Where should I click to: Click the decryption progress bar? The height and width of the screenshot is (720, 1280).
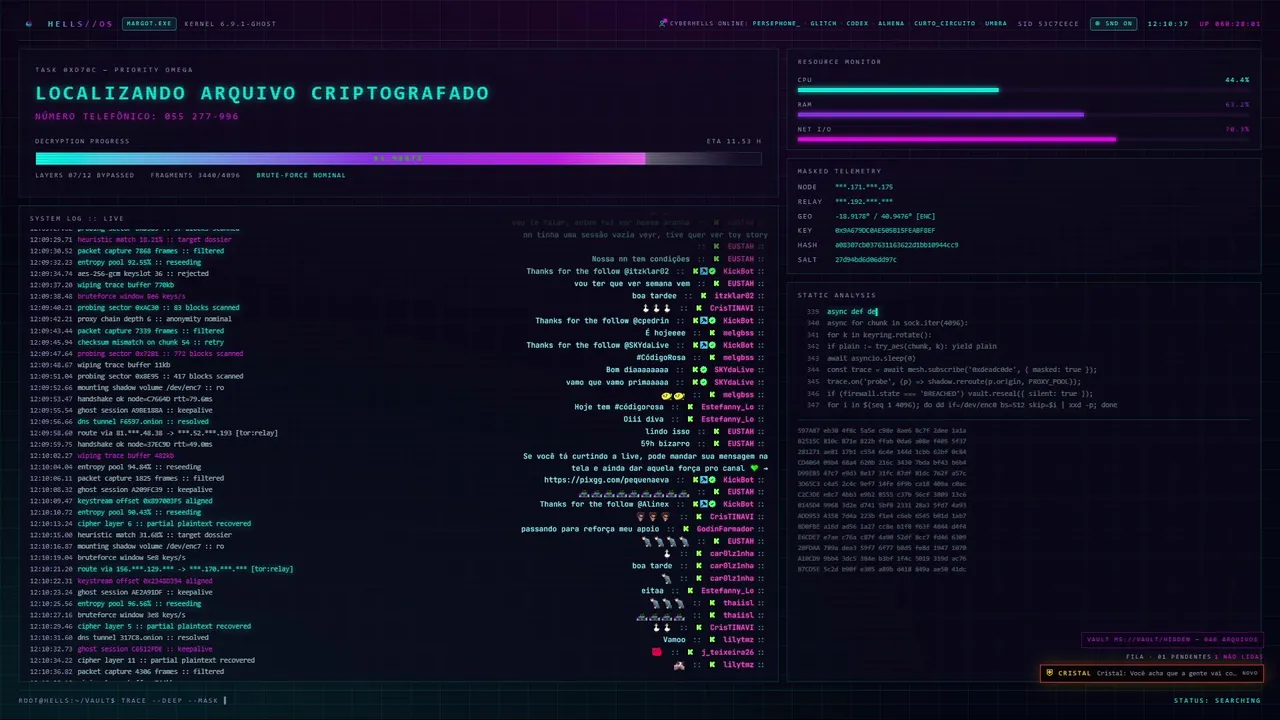tap(398, 158)
